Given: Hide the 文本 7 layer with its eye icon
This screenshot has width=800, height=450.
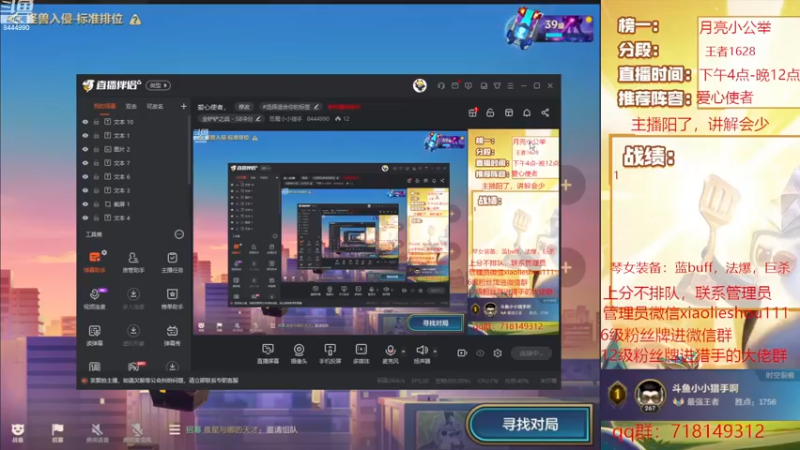Looking at the screenshot, I should 85,163.
